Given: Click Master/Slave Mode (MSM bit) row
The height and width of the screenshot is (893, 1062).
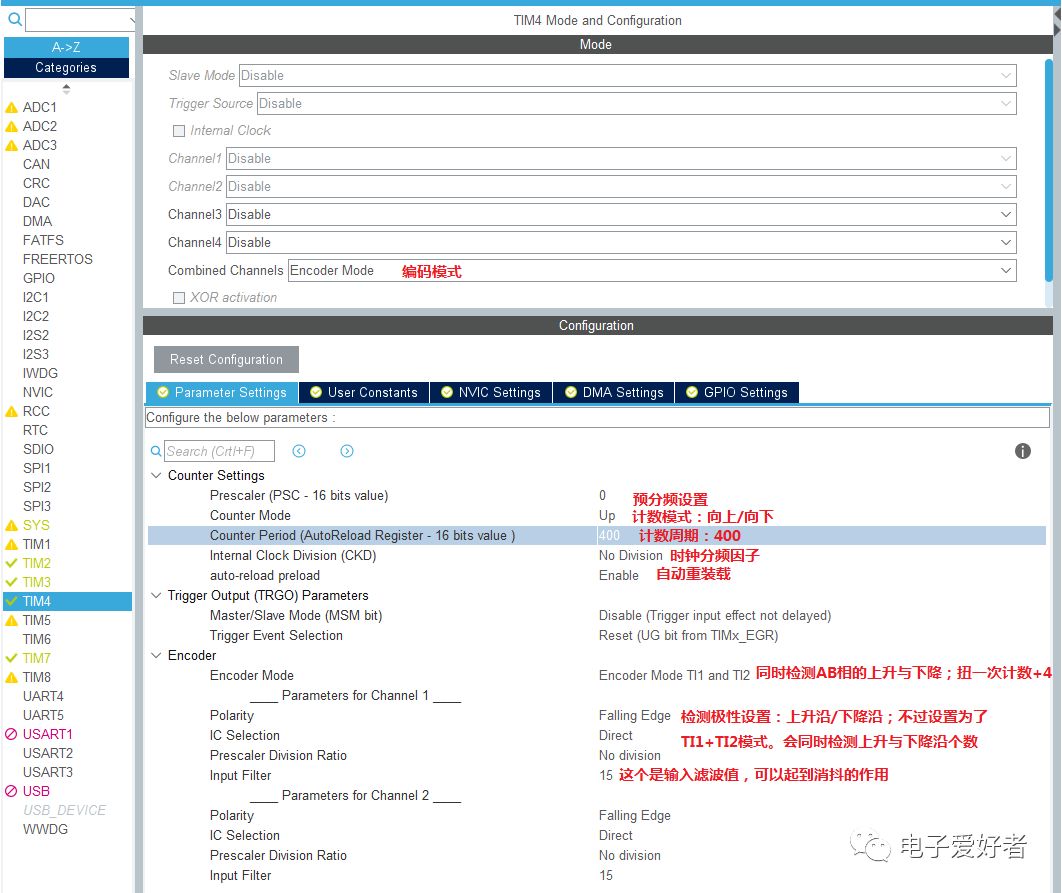Looking at the screenshot, I should (x=596, y=615).
